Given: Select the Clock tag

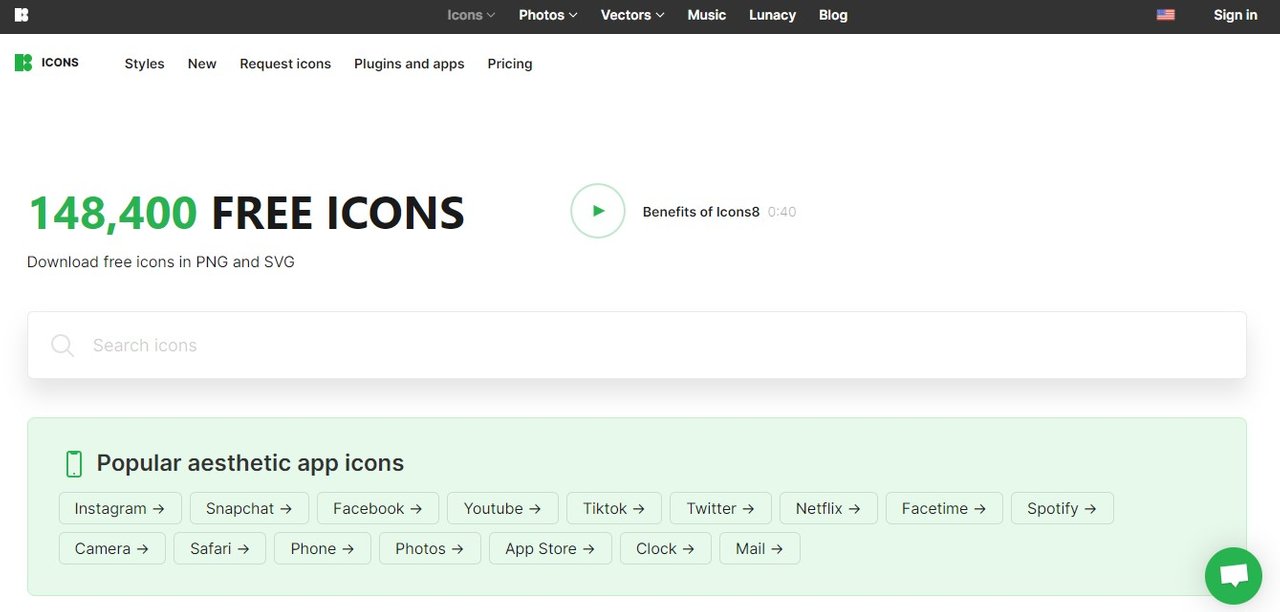Looking at the screenshot, I should pos(666,548).
